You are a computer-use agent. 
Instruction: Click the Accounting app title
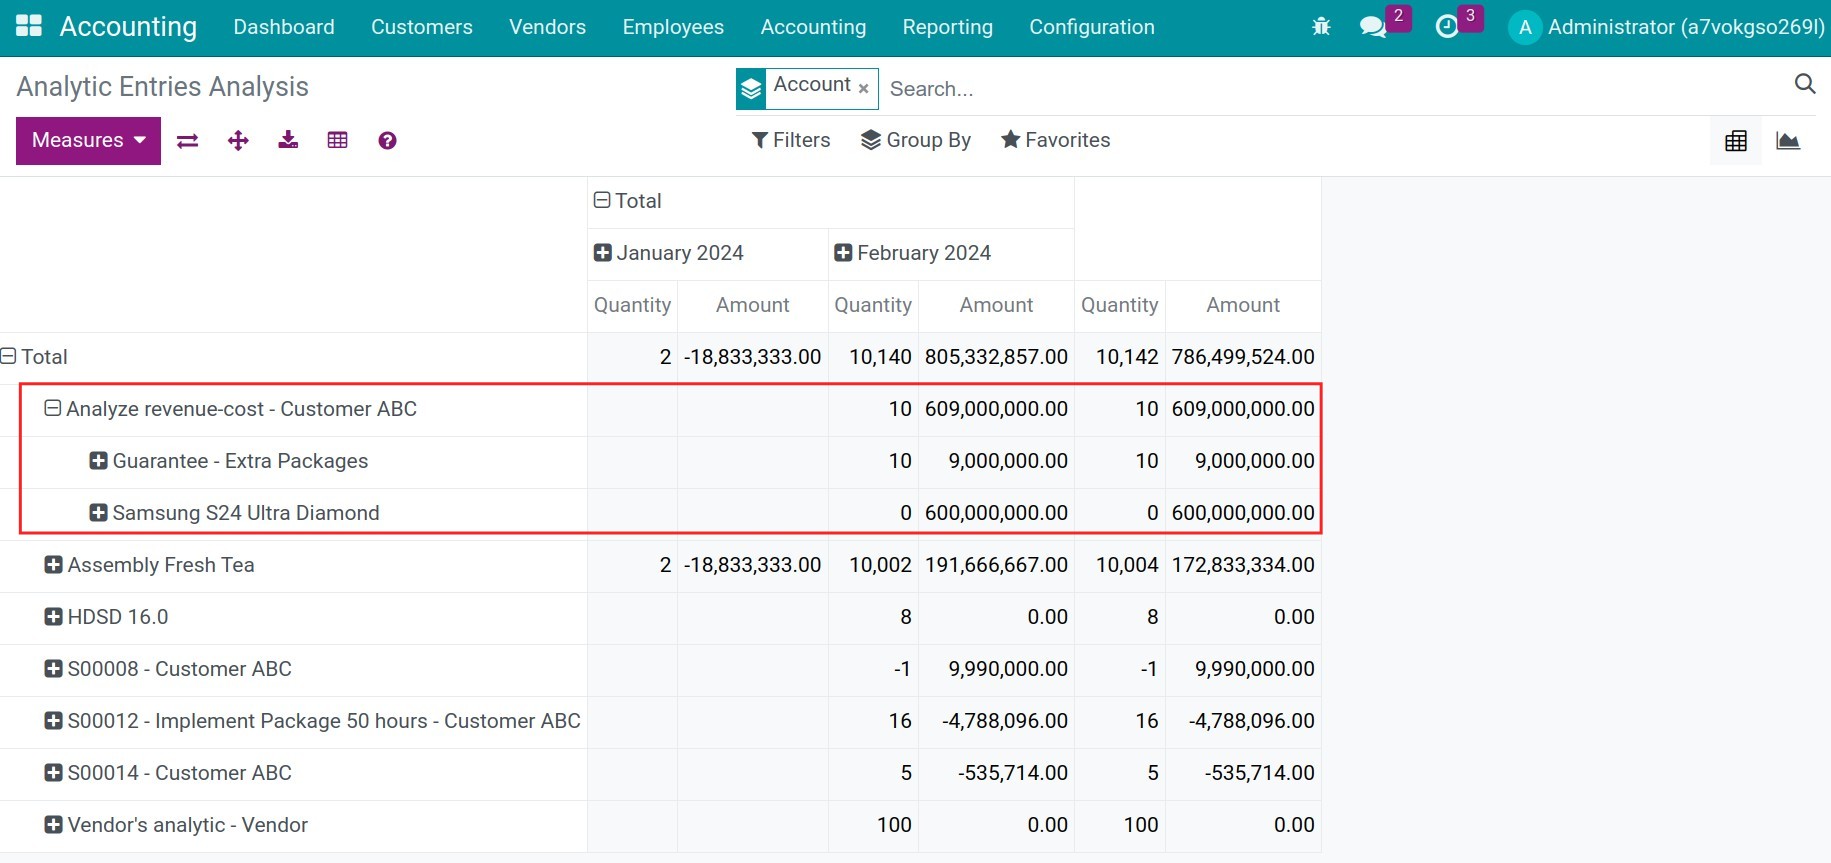(128, 27)
